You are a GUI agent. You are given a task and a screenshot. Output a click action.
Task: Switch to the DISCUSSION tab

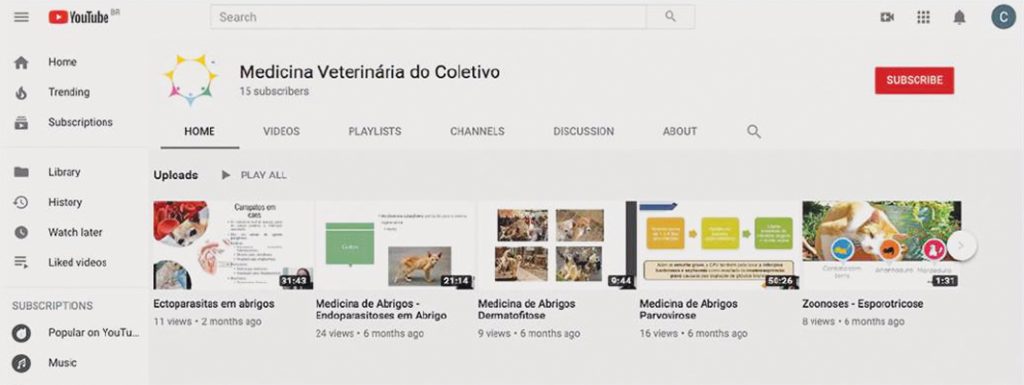point(584,131)
